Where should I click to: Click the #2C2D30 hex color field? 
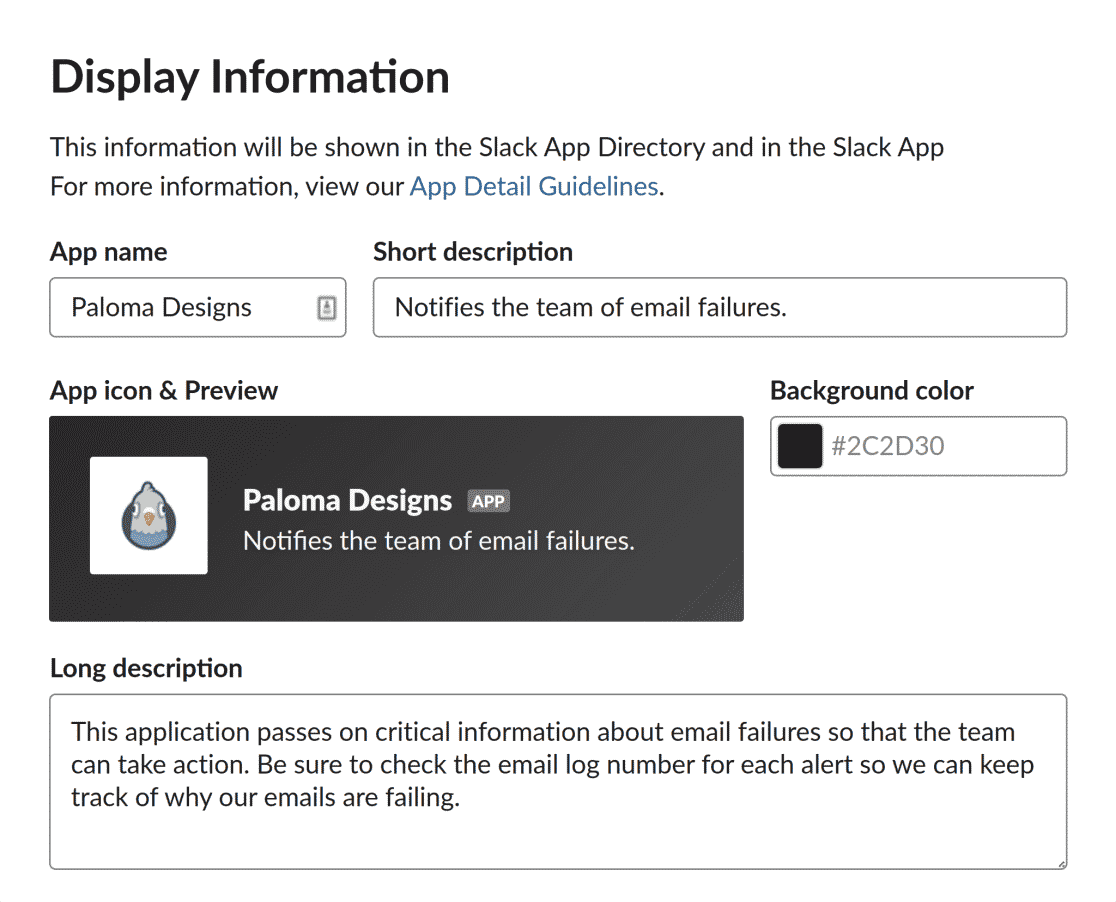918,446
